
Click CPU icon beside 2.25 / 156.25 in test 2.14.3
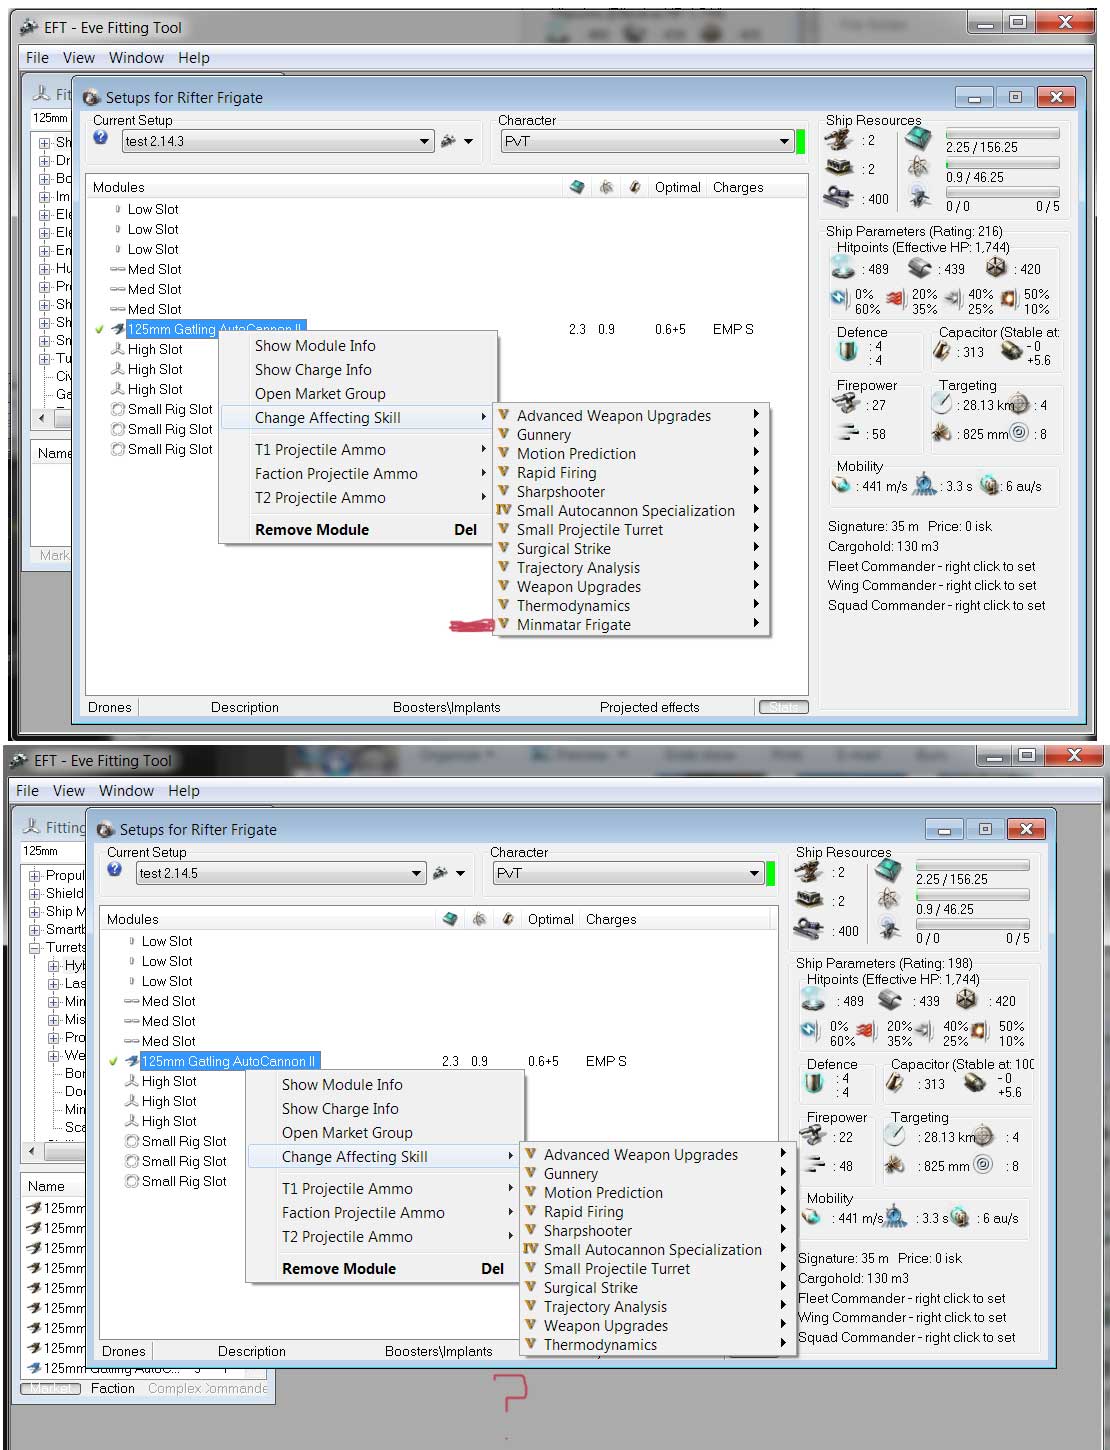click(x=918, y=140)
